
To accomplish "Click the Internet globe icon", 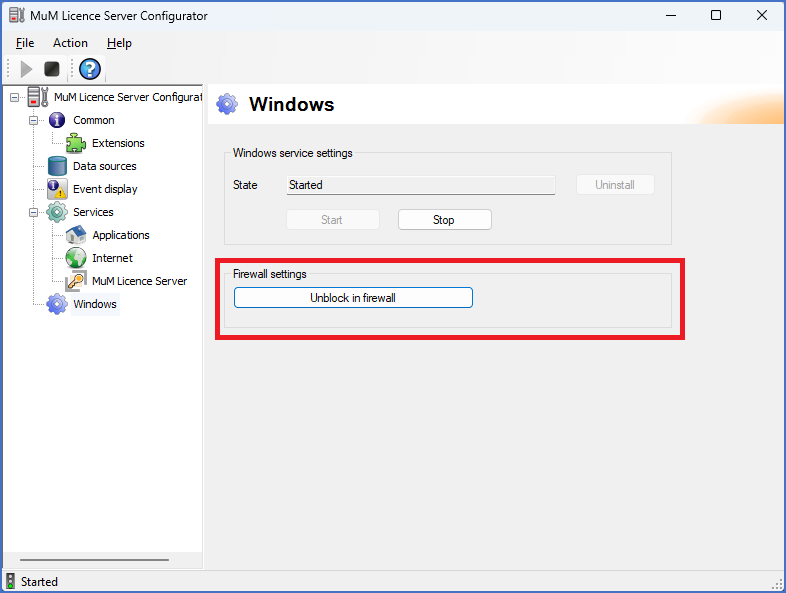I will (76, 258).
